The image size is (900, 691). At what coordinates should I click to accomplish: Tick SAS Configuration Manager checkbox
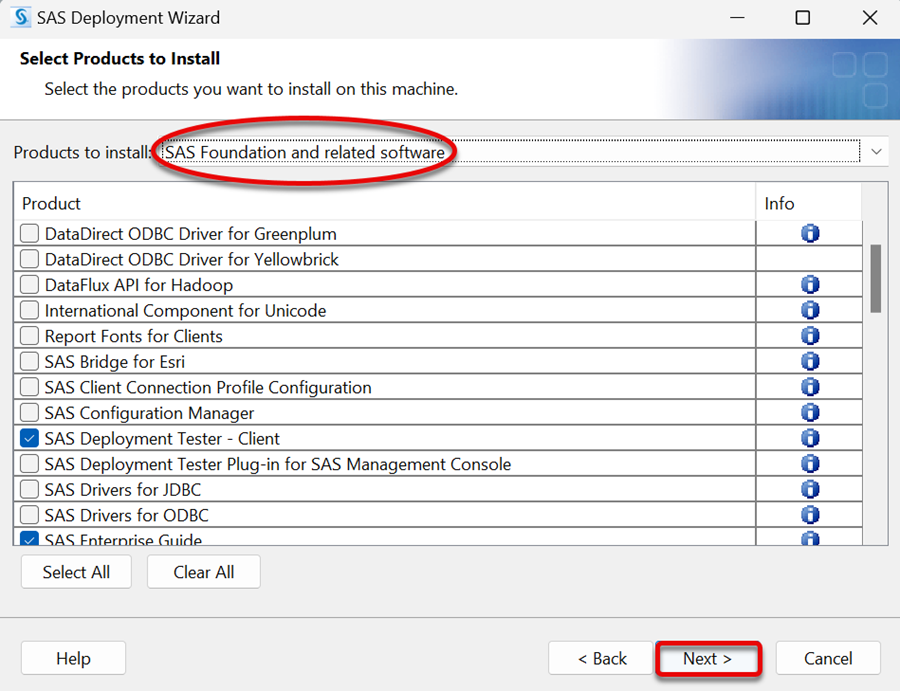pos(29,413)
